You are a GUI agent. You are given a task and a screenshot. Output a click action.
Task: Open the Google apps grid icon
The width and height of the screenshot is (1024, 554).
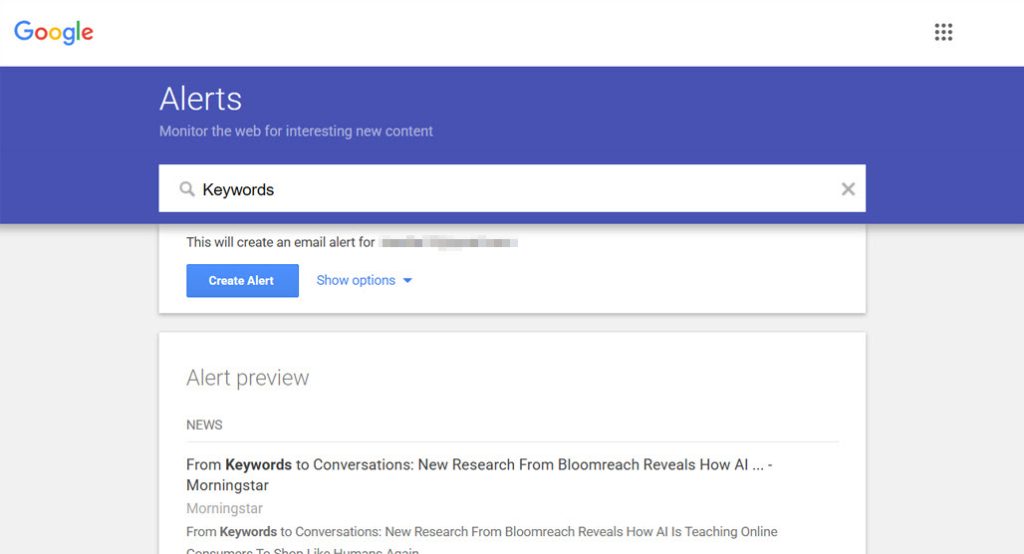pos(943,32)
